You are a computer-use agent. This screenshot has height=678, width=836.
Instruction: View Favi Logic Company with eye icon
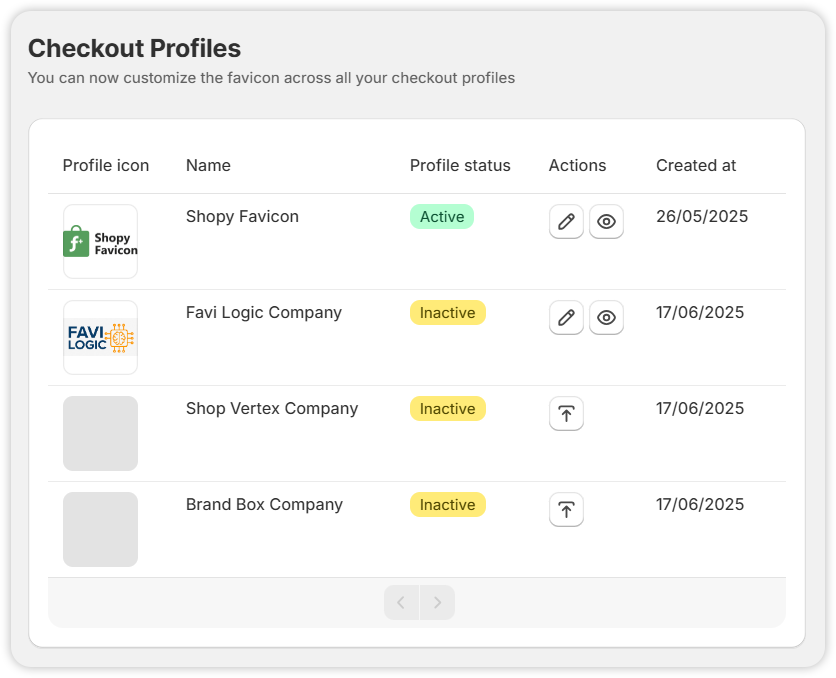pyautogui.click(x=606, y=317)
